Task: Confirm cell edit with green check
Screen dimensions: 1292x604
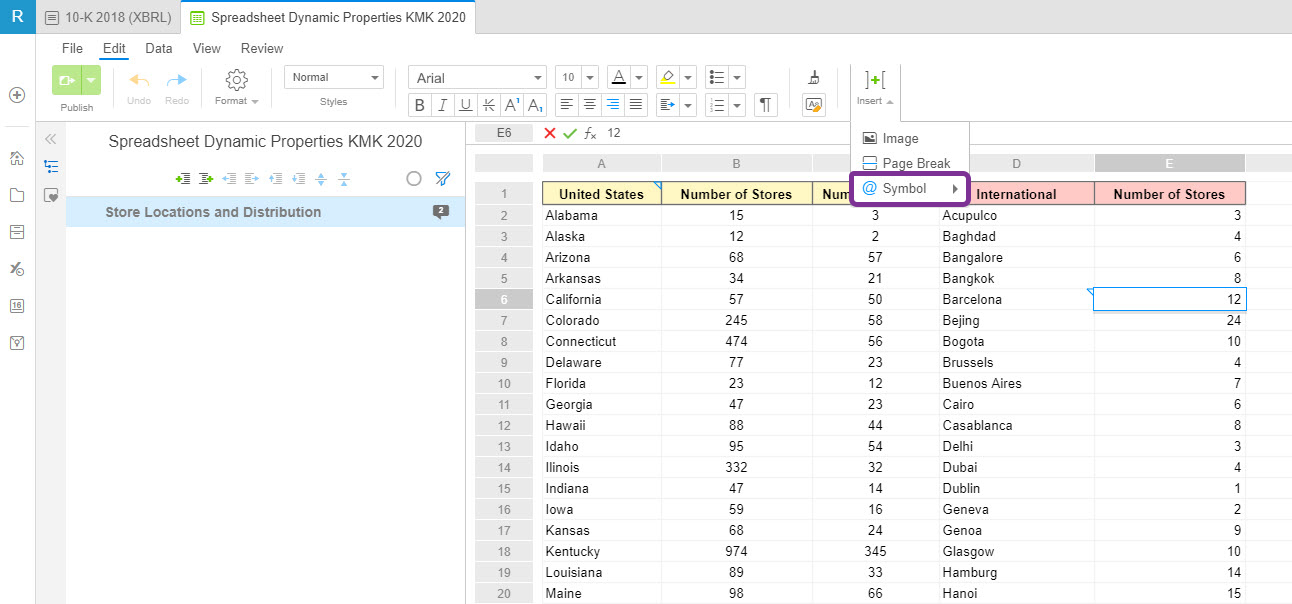Action: tap(570, 133)
